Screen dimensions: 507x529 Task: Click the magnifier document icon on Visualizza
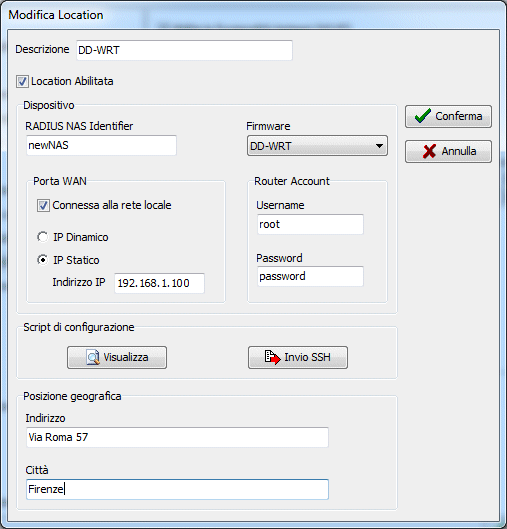(x=93, y=357)
